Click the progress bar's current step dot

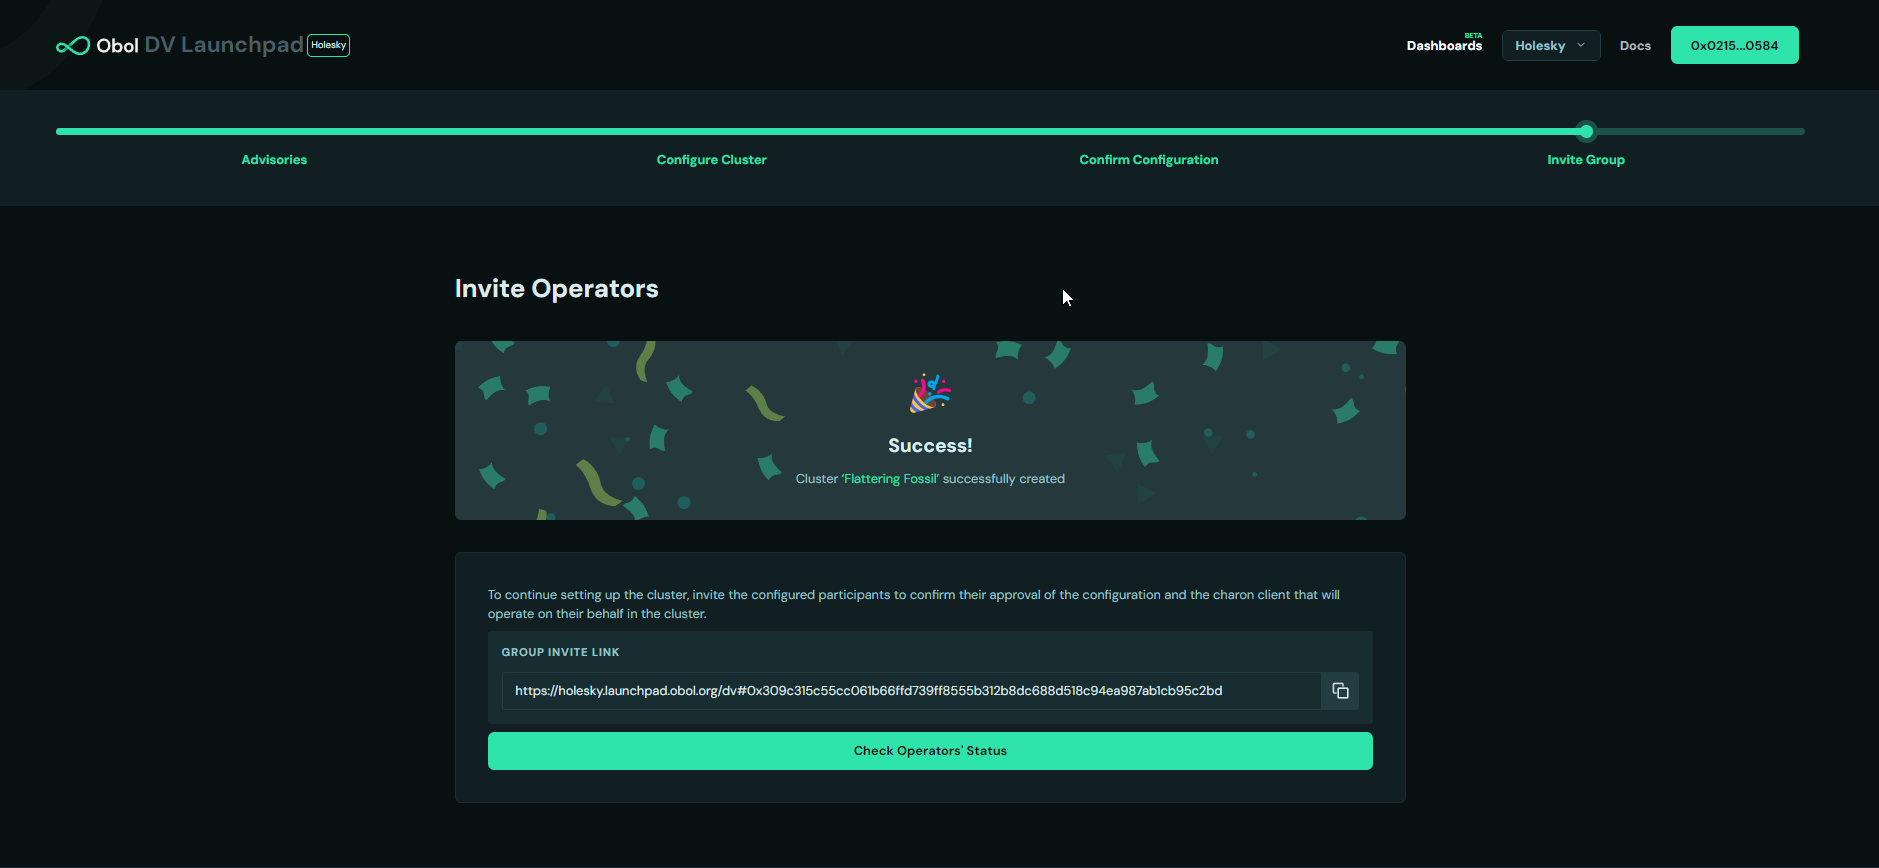coord(1586,131)
